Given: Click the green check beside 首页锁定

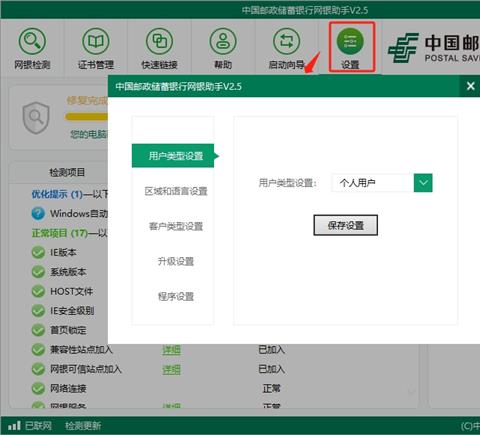Looking at the screenshot, I should (38, 330).
